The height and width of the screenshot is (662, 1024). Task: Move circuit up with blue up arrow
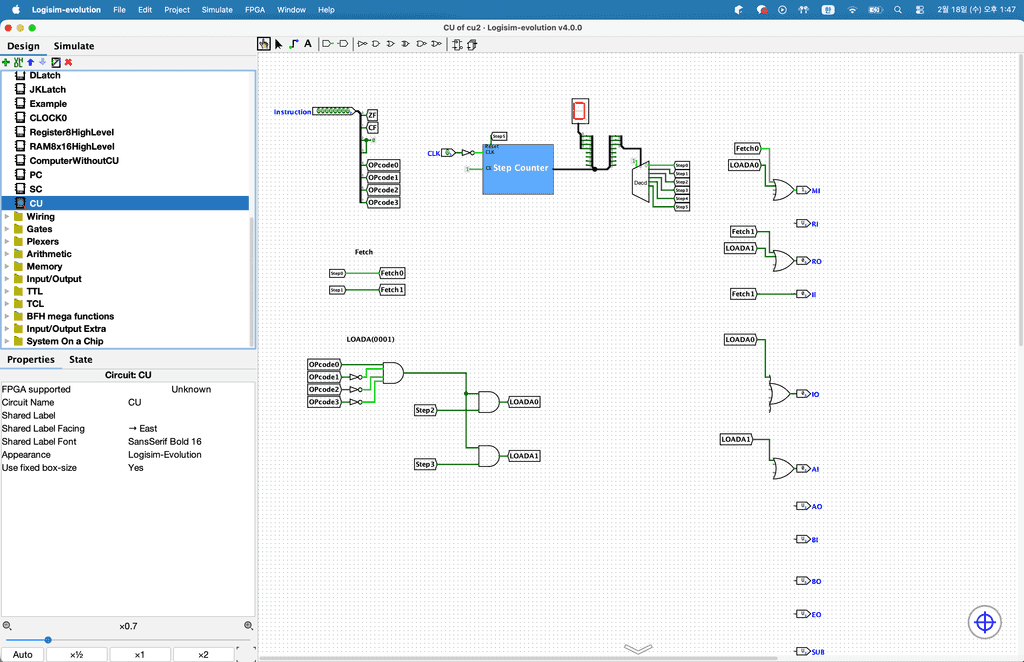(x=30, y=62)
